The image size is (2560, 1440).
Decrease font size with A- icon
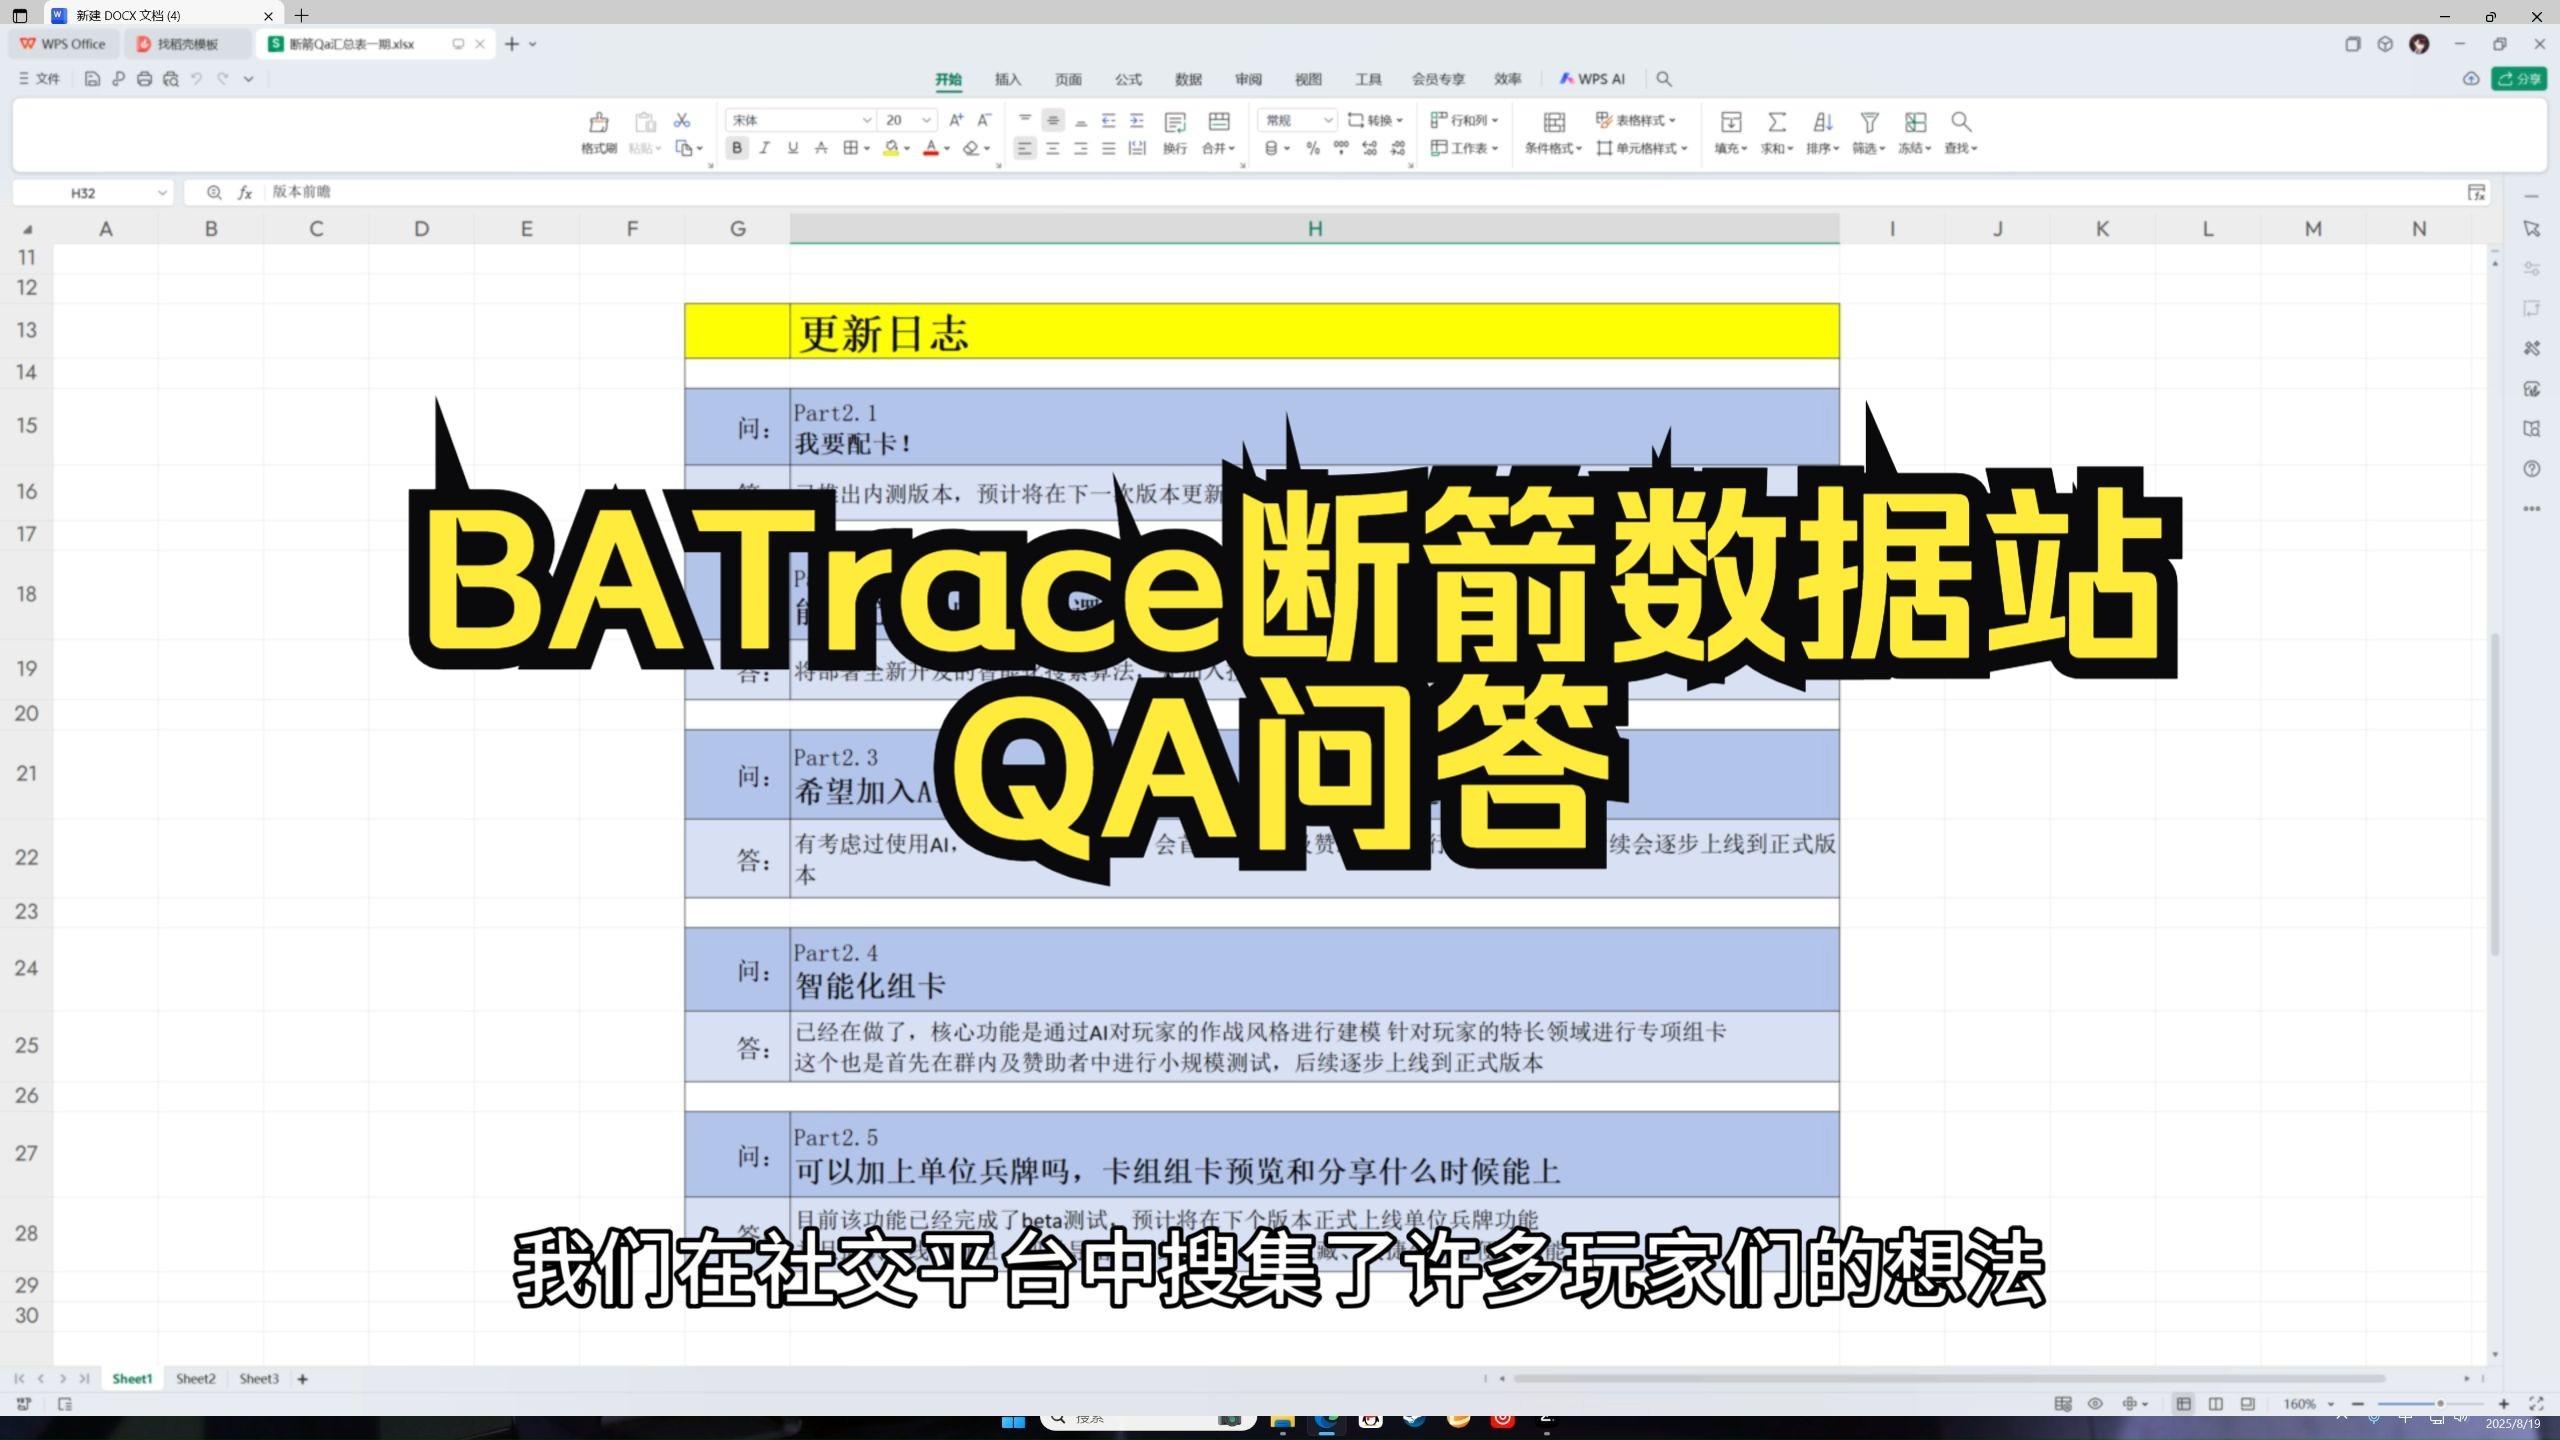point(984,120)
